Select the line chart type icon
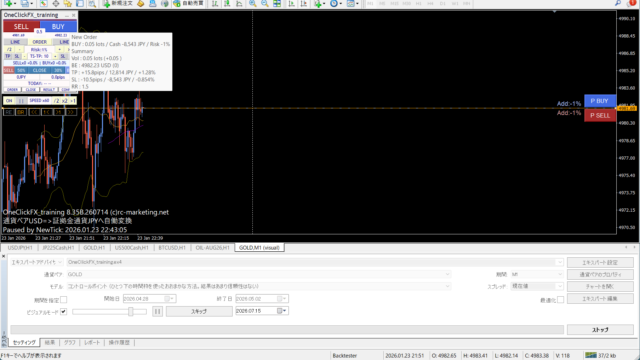 coord(239,4)
